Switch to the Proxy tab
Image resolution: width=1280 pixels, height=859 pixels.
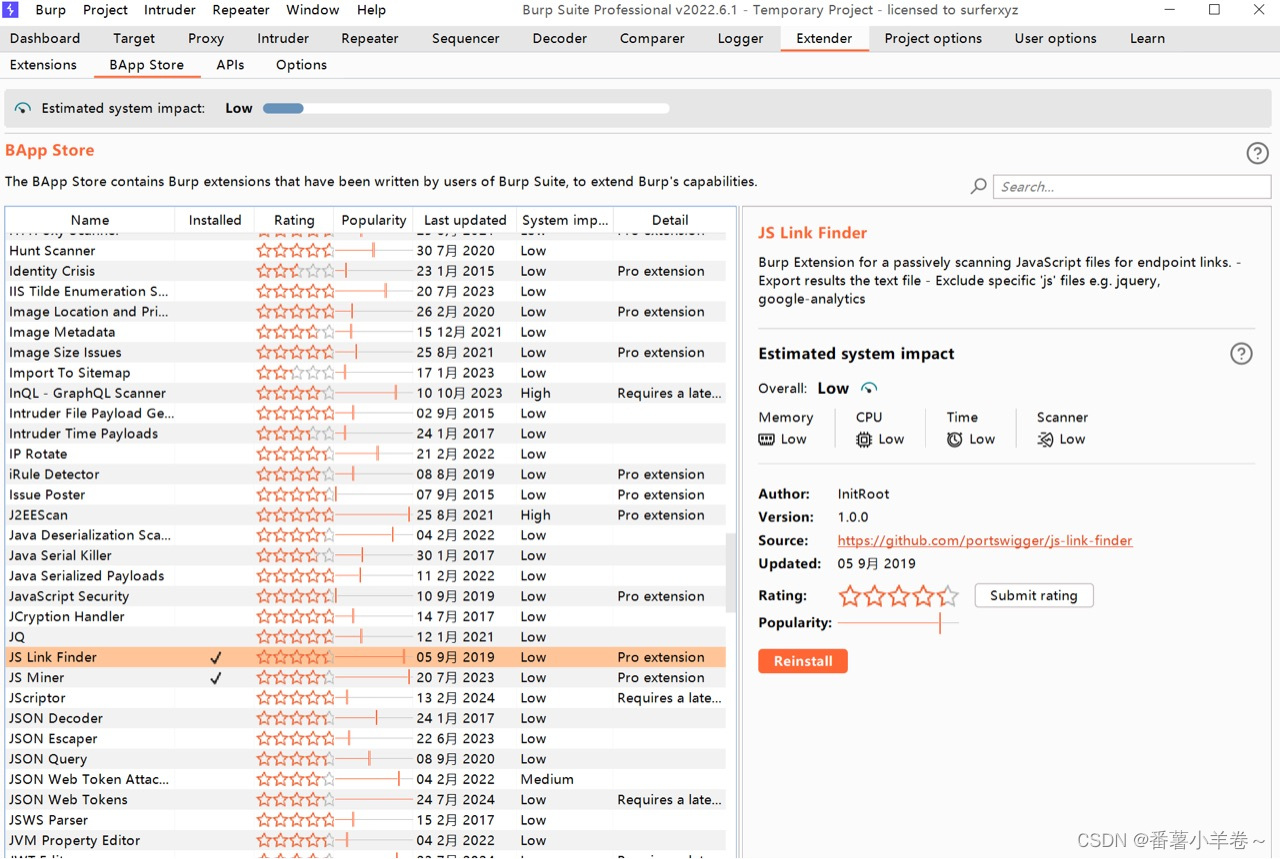coord(206,38)
